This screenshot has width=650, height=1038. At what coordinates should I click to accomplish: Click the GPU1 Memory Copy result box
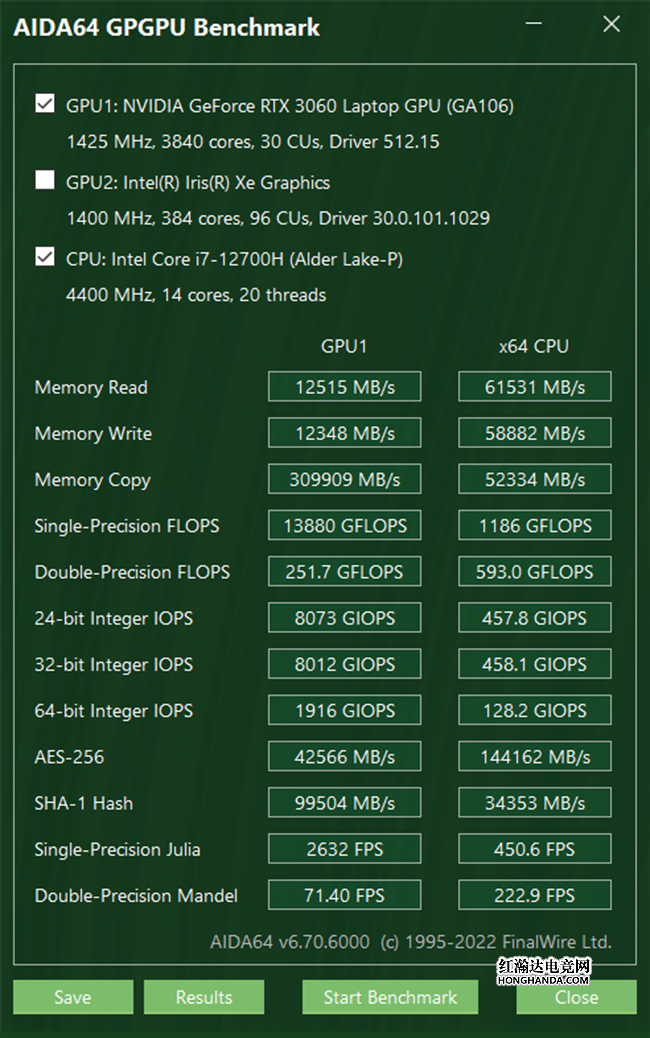click(x=344, y=480)
